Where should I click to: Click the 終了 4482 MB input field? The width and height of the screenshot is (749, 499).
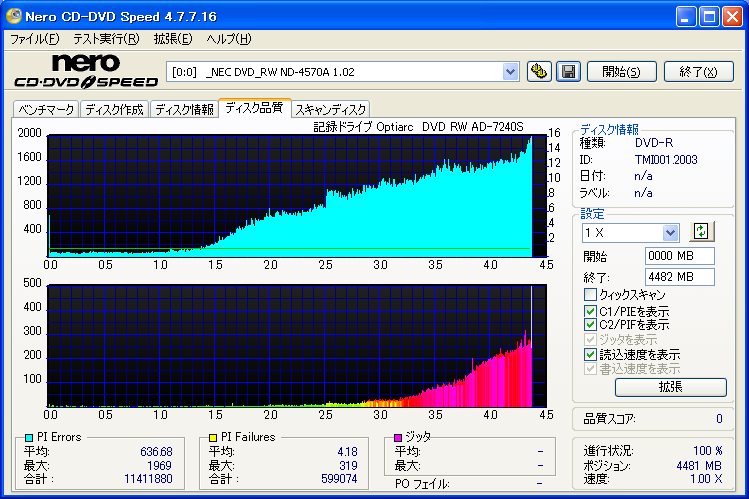[x=679, y=277]
